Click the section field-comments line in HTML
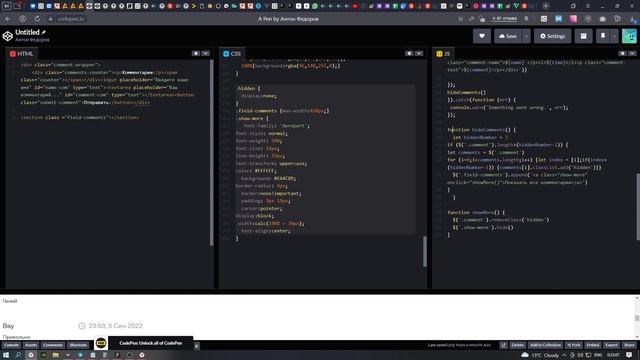 coord(80,117)
